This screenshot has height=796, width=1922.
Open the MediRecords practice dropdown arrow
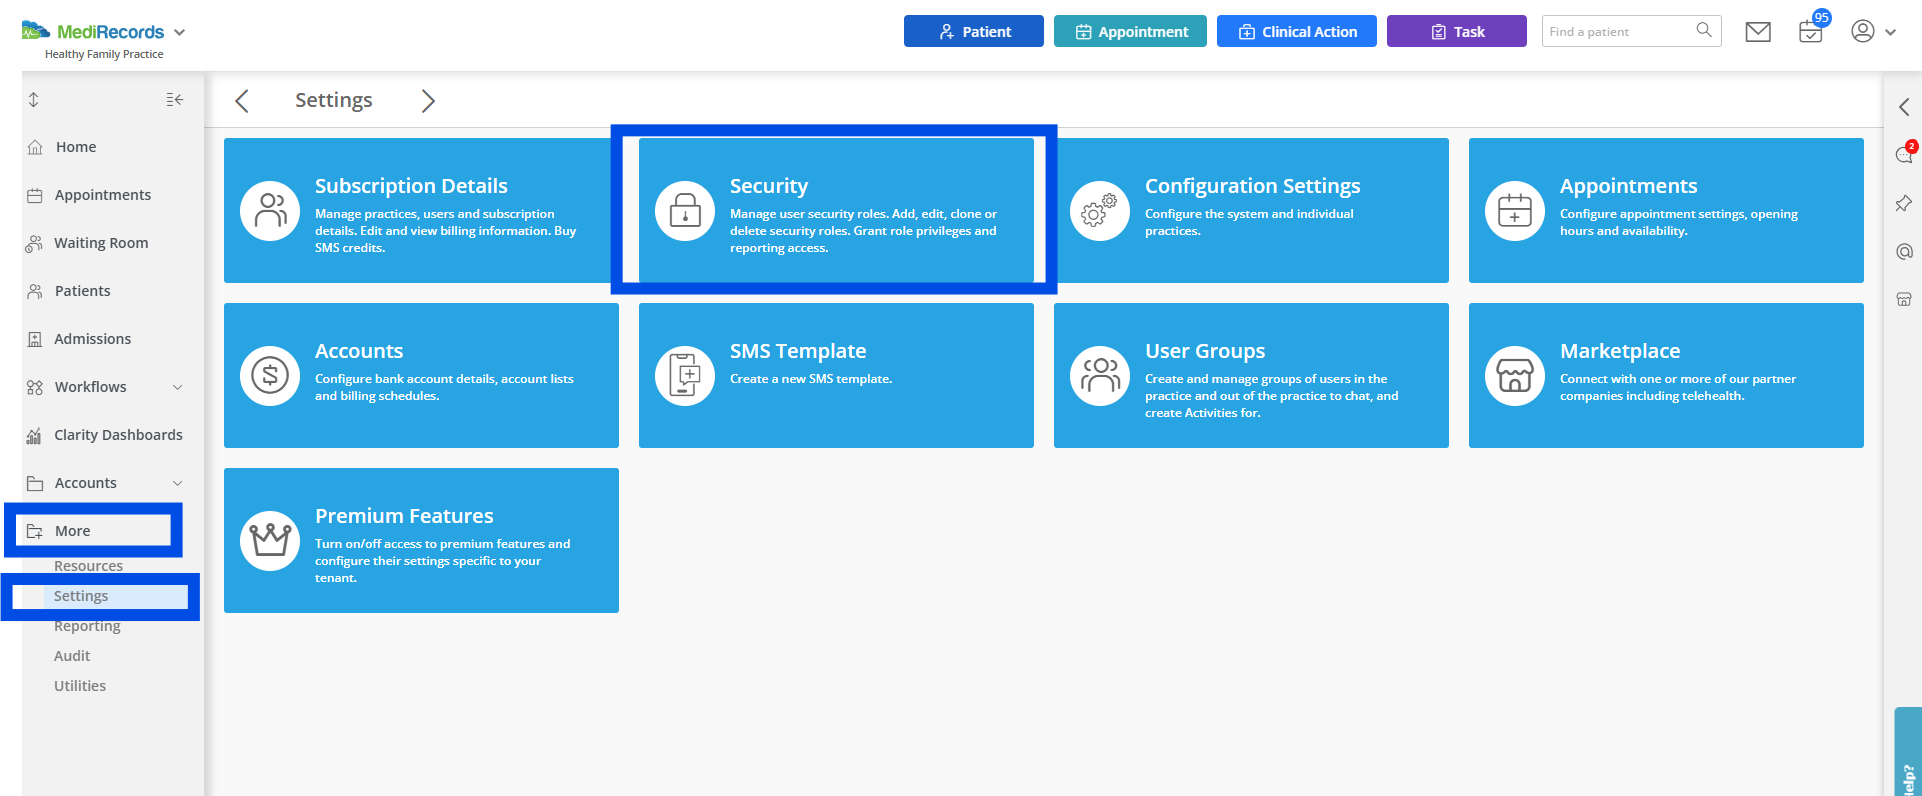click(180, 32)
